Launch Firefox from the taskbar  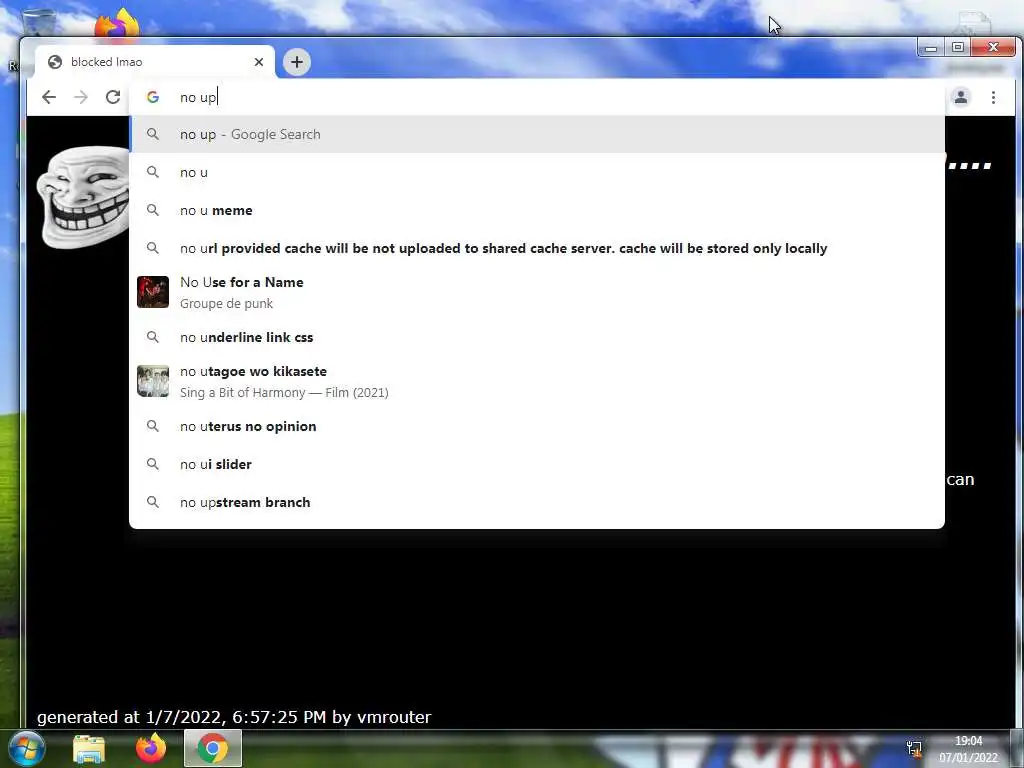click(x=151, y=748)
